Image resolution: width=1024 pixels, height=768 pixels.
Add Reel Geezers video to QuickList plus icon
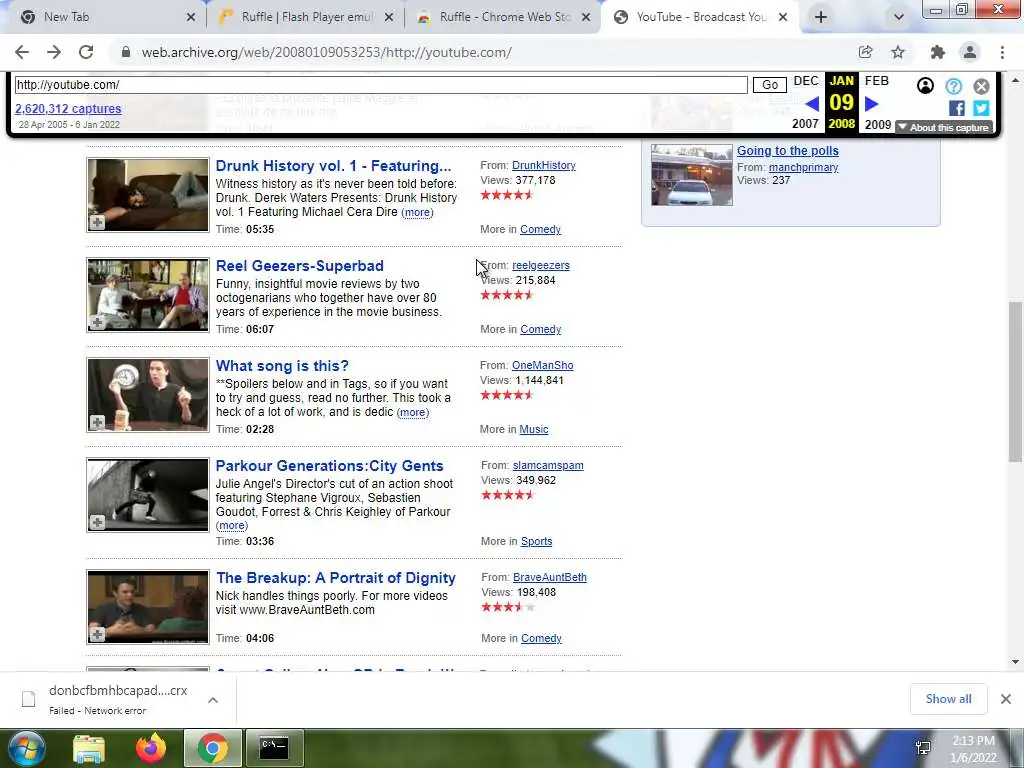coord(97,323)
